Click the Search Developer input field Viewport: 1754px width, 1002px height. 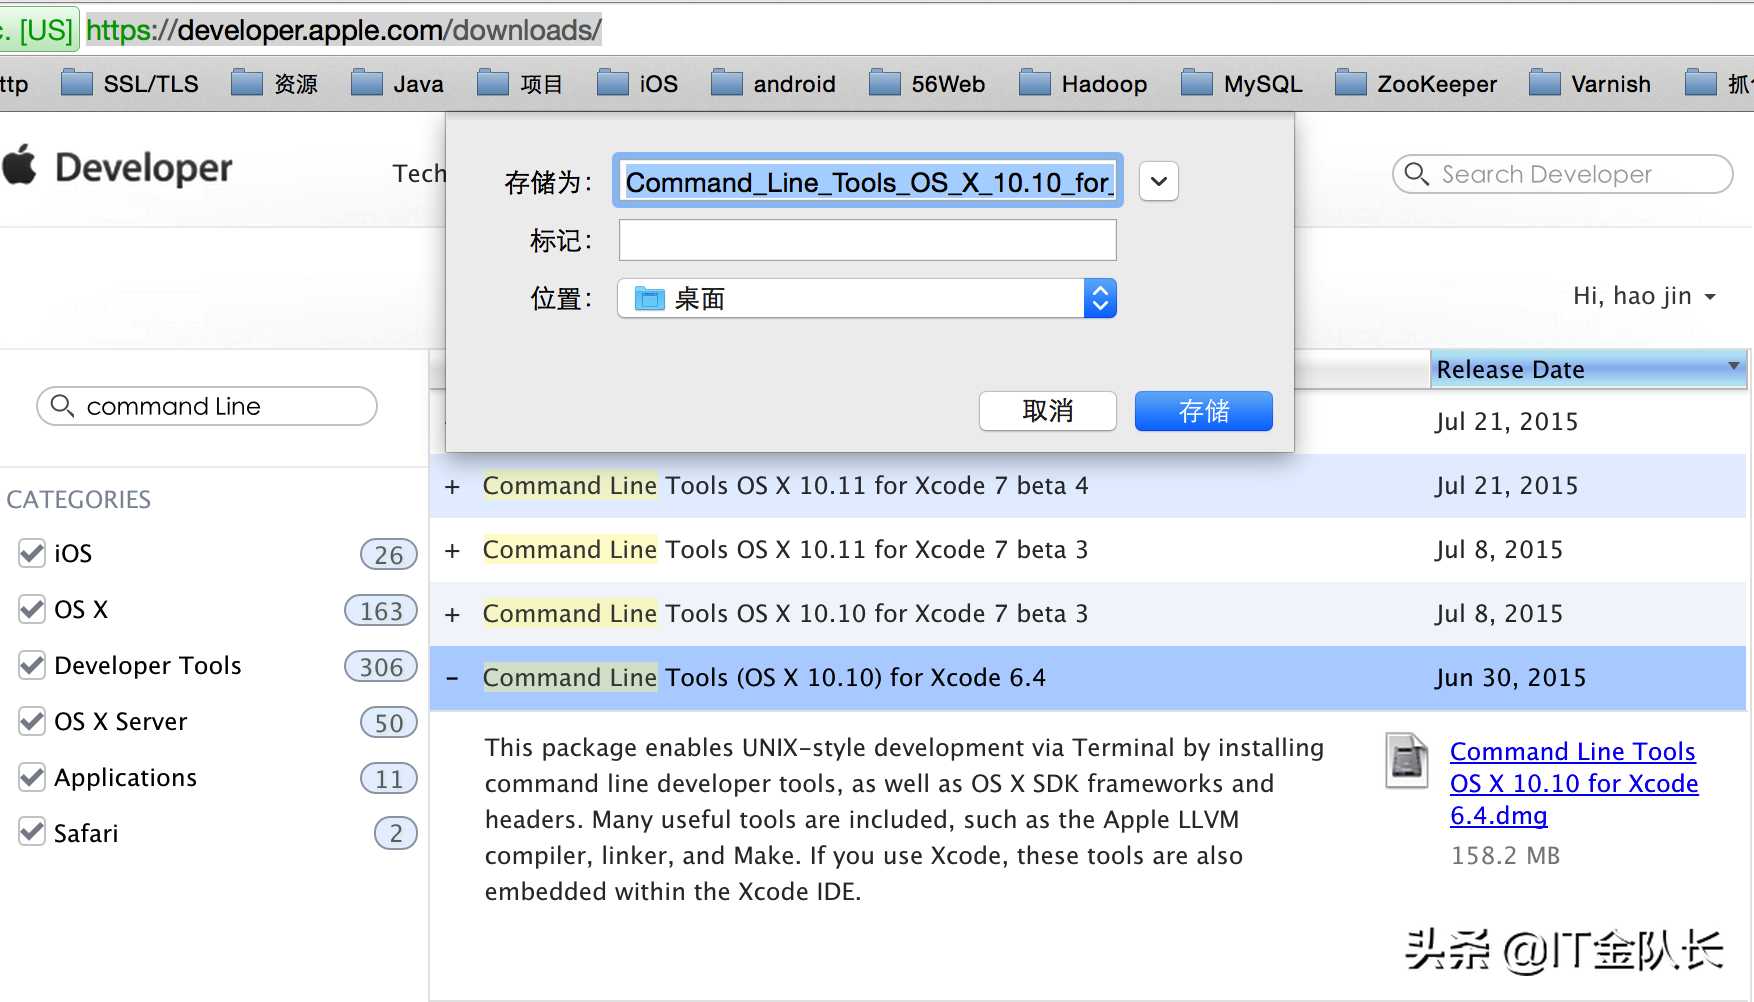[1562, 174]
